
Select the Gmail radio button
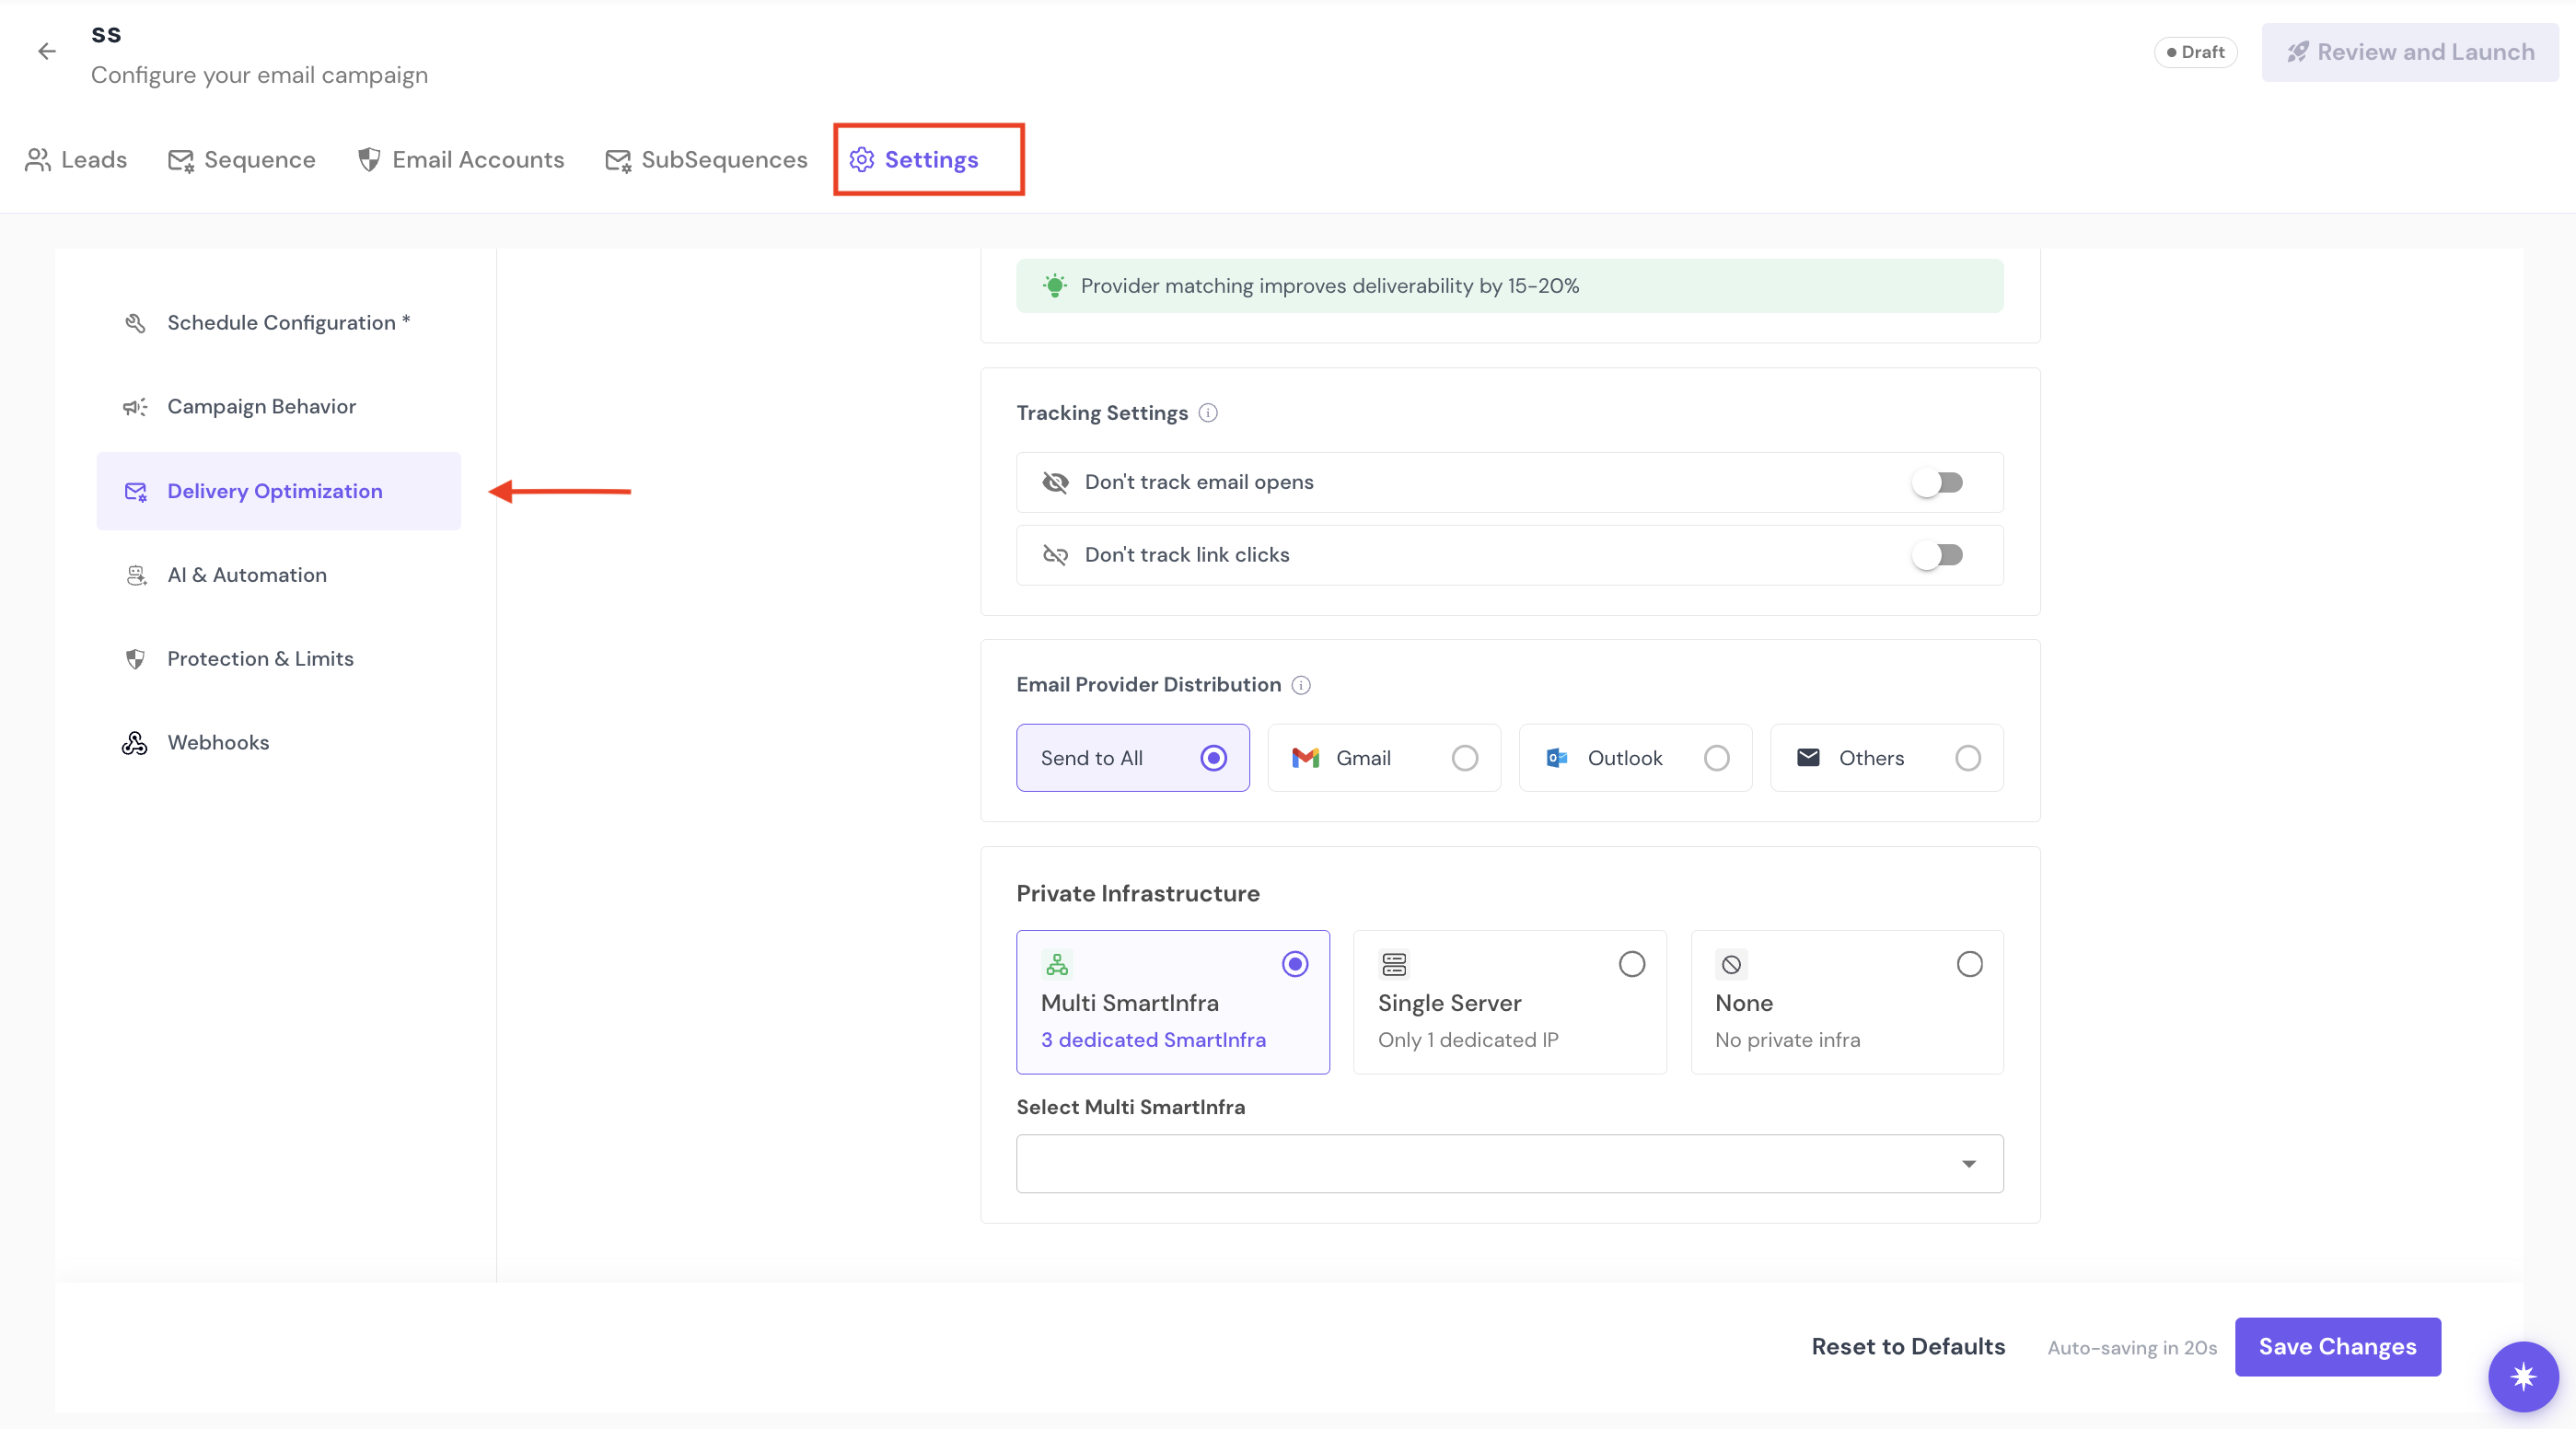[x=1465, y=758]
